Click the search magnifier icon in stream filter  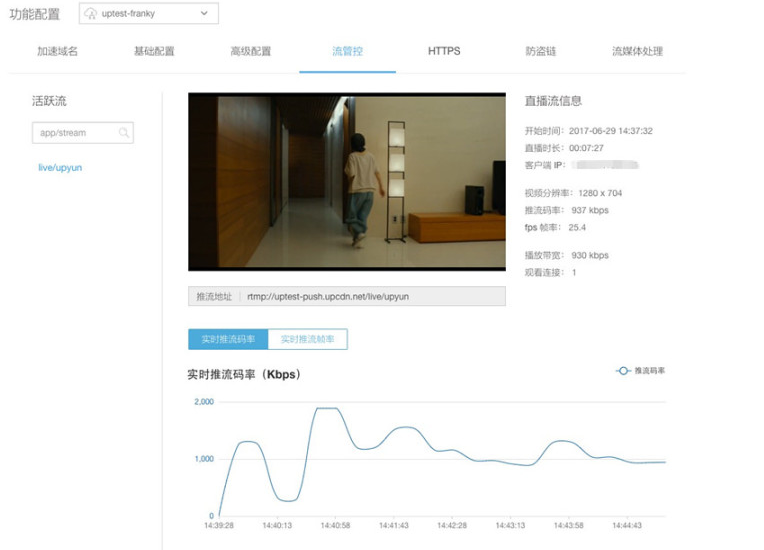pos(123,133)
